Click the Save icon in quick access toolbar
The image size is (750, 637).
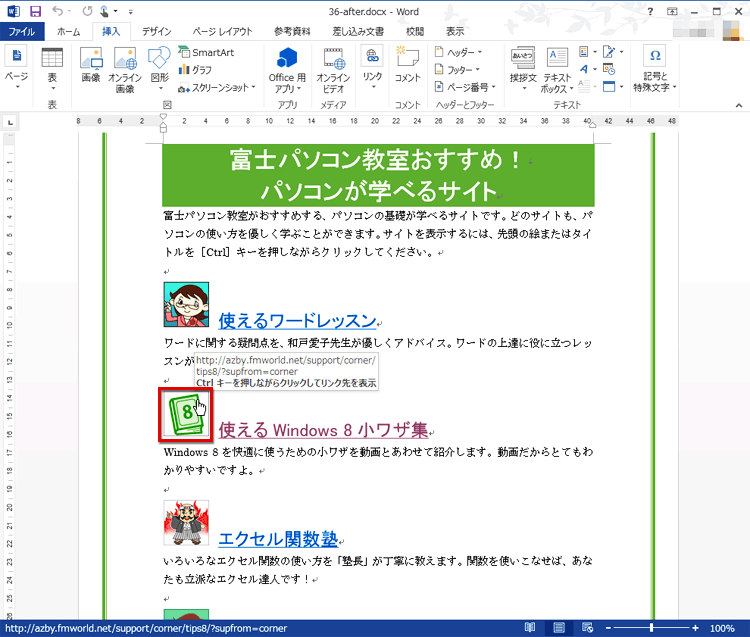(35, 11)
